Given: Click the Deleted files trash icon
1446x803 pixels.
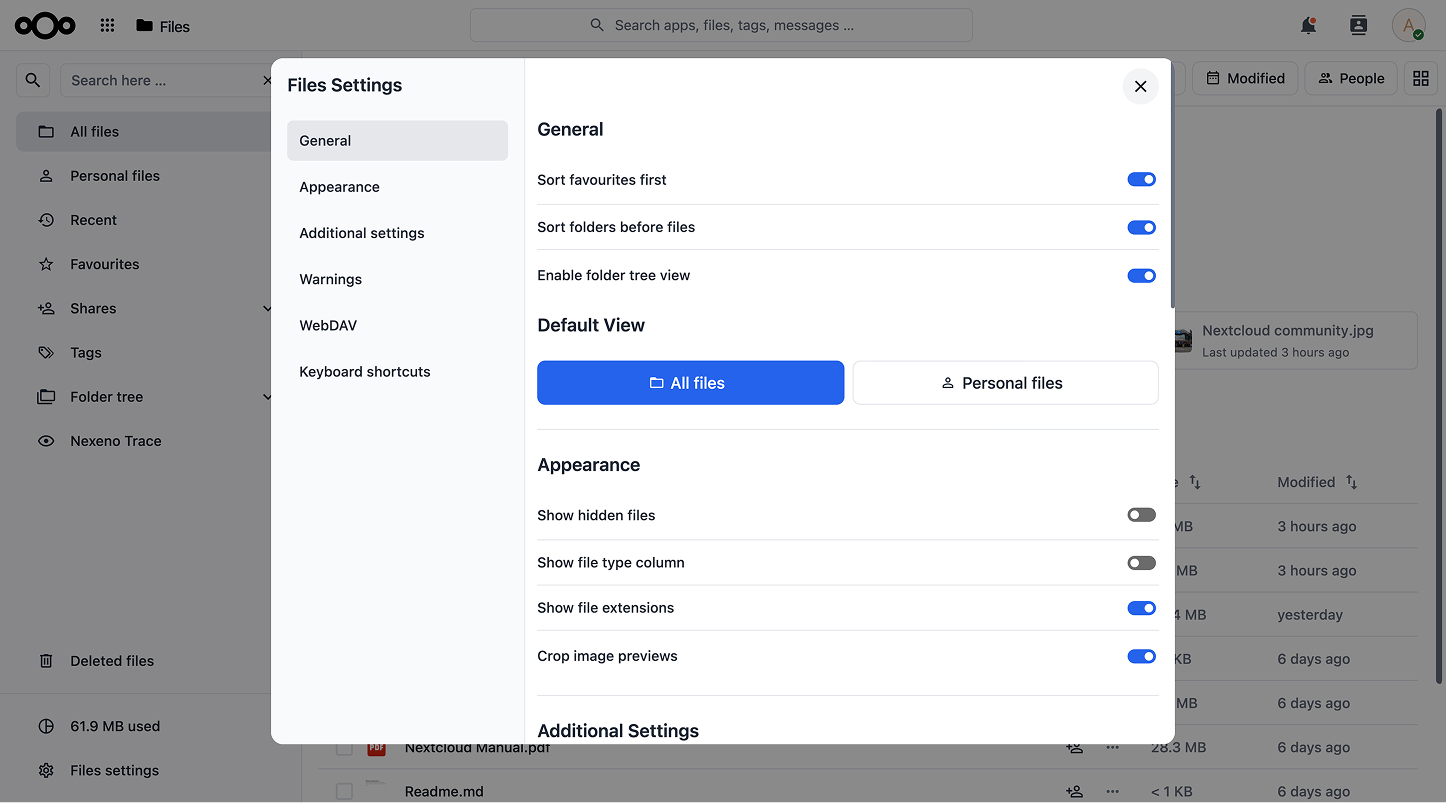Looking at the screenshot, I should click(x=46, y=661).
